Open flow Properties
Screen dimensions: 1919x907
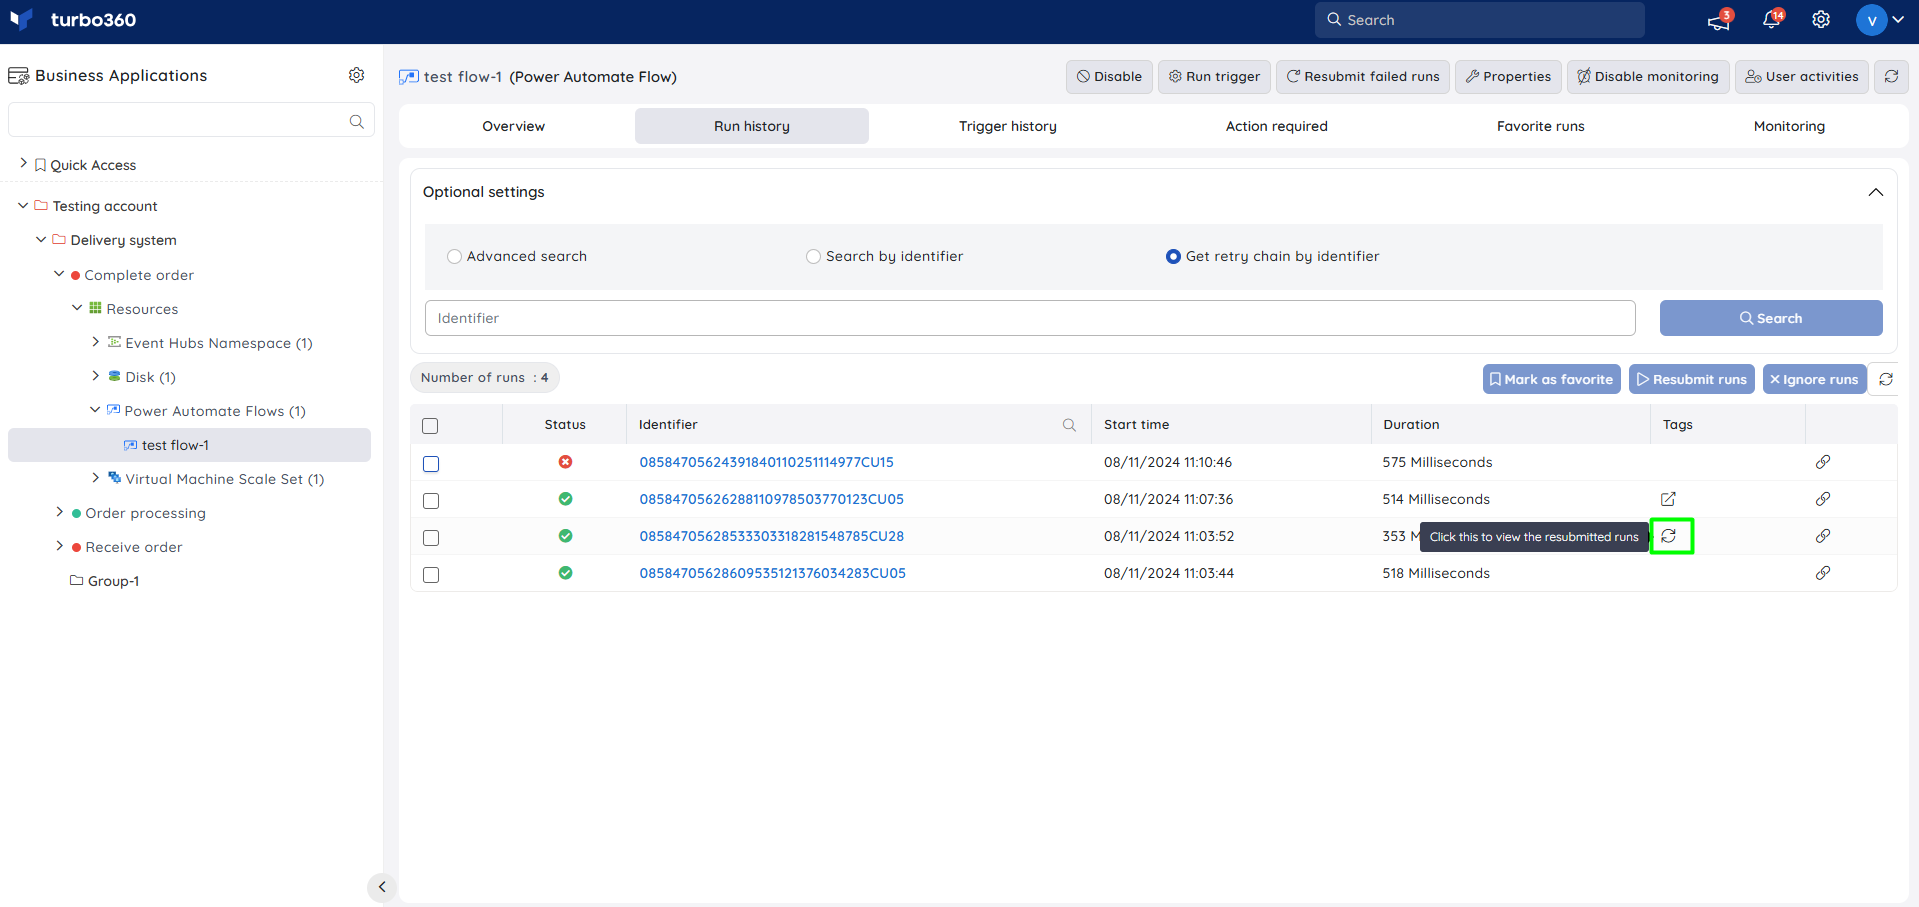(x=1508, y=77)
